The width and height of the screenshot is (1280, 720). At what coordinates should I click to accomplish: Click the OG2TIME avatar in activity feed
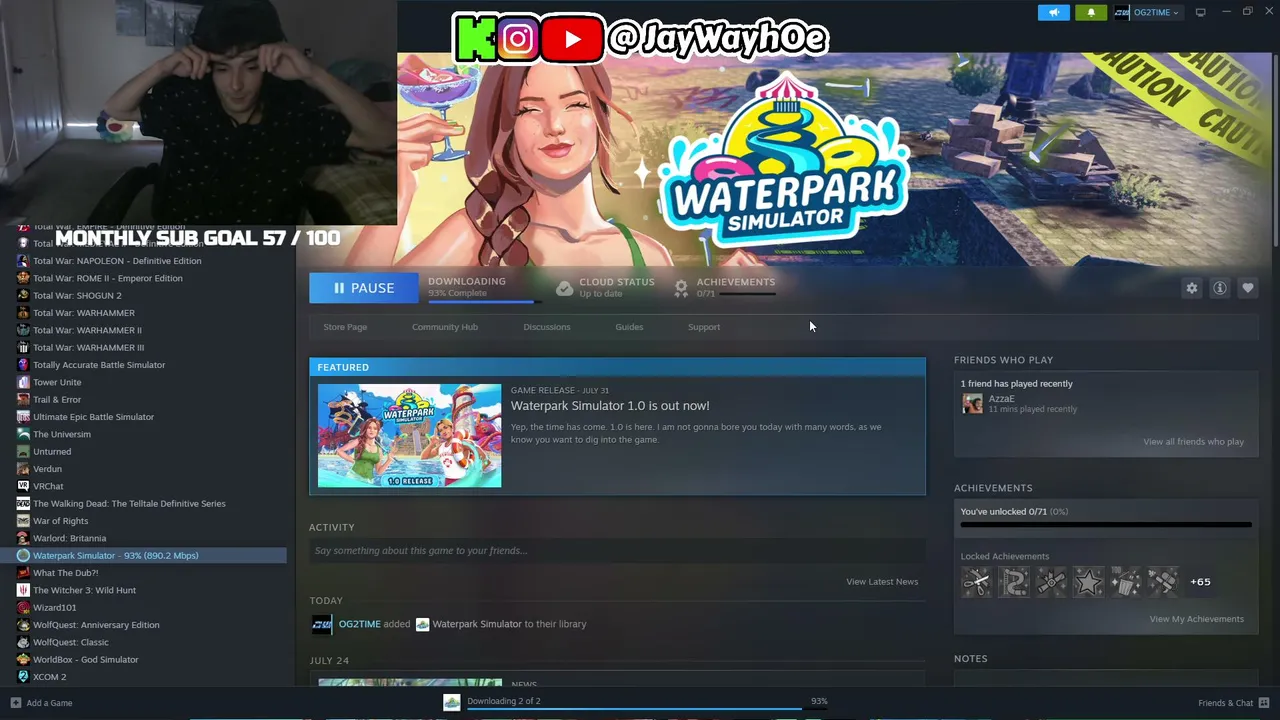(x=322, y=624)
